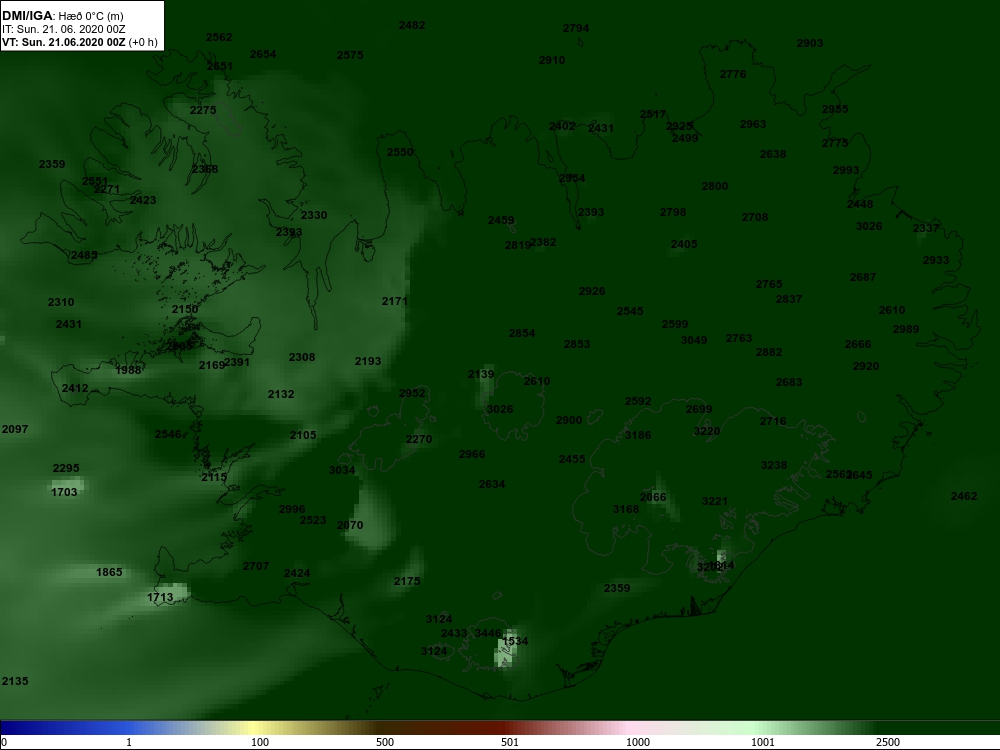This screenshot has width=1000, height=750.
Task: Click the map value 2952
Action: point(411,393)
